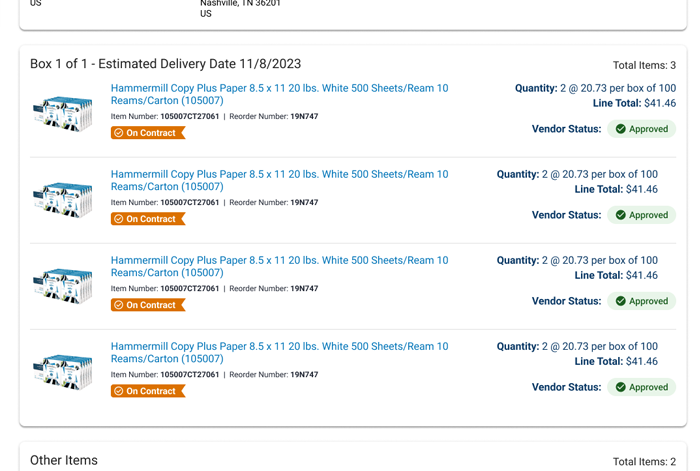Viewport: 700px width, 471px height.
Task: Click the On Contract badge icon in the first row
Action: (119, 133)
